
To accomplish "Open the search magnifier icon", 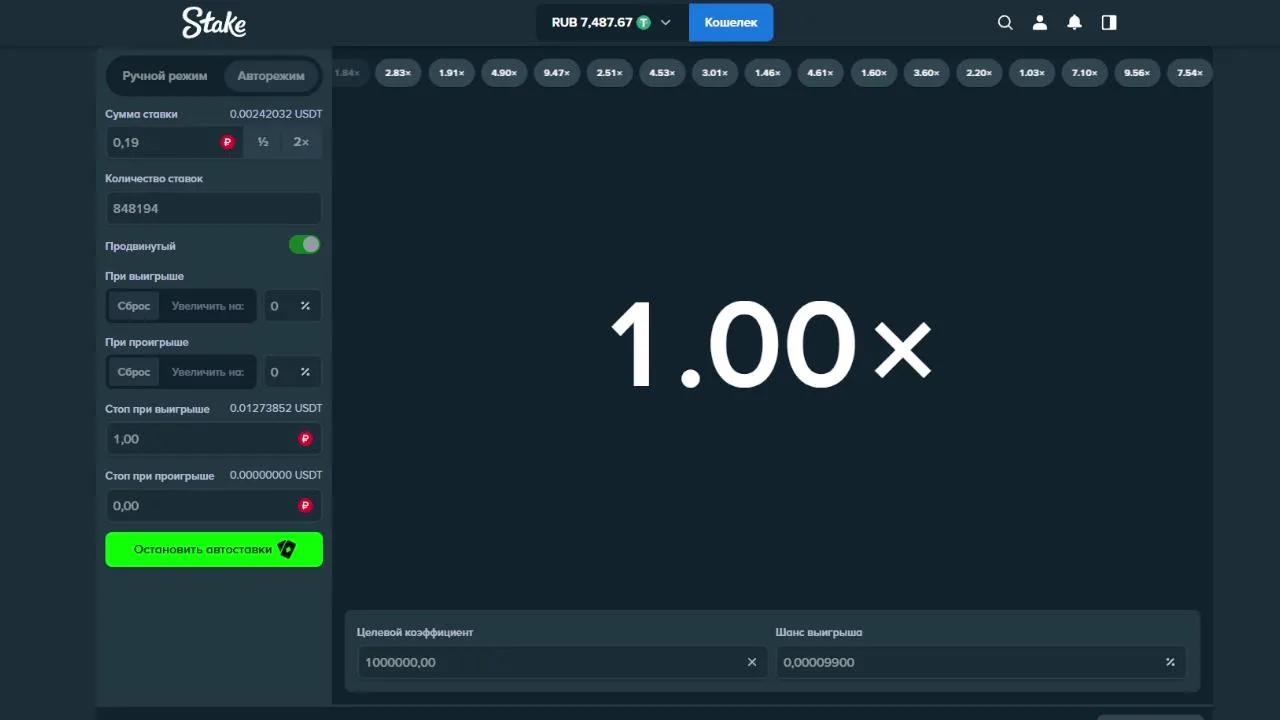I will [1005, 23].
